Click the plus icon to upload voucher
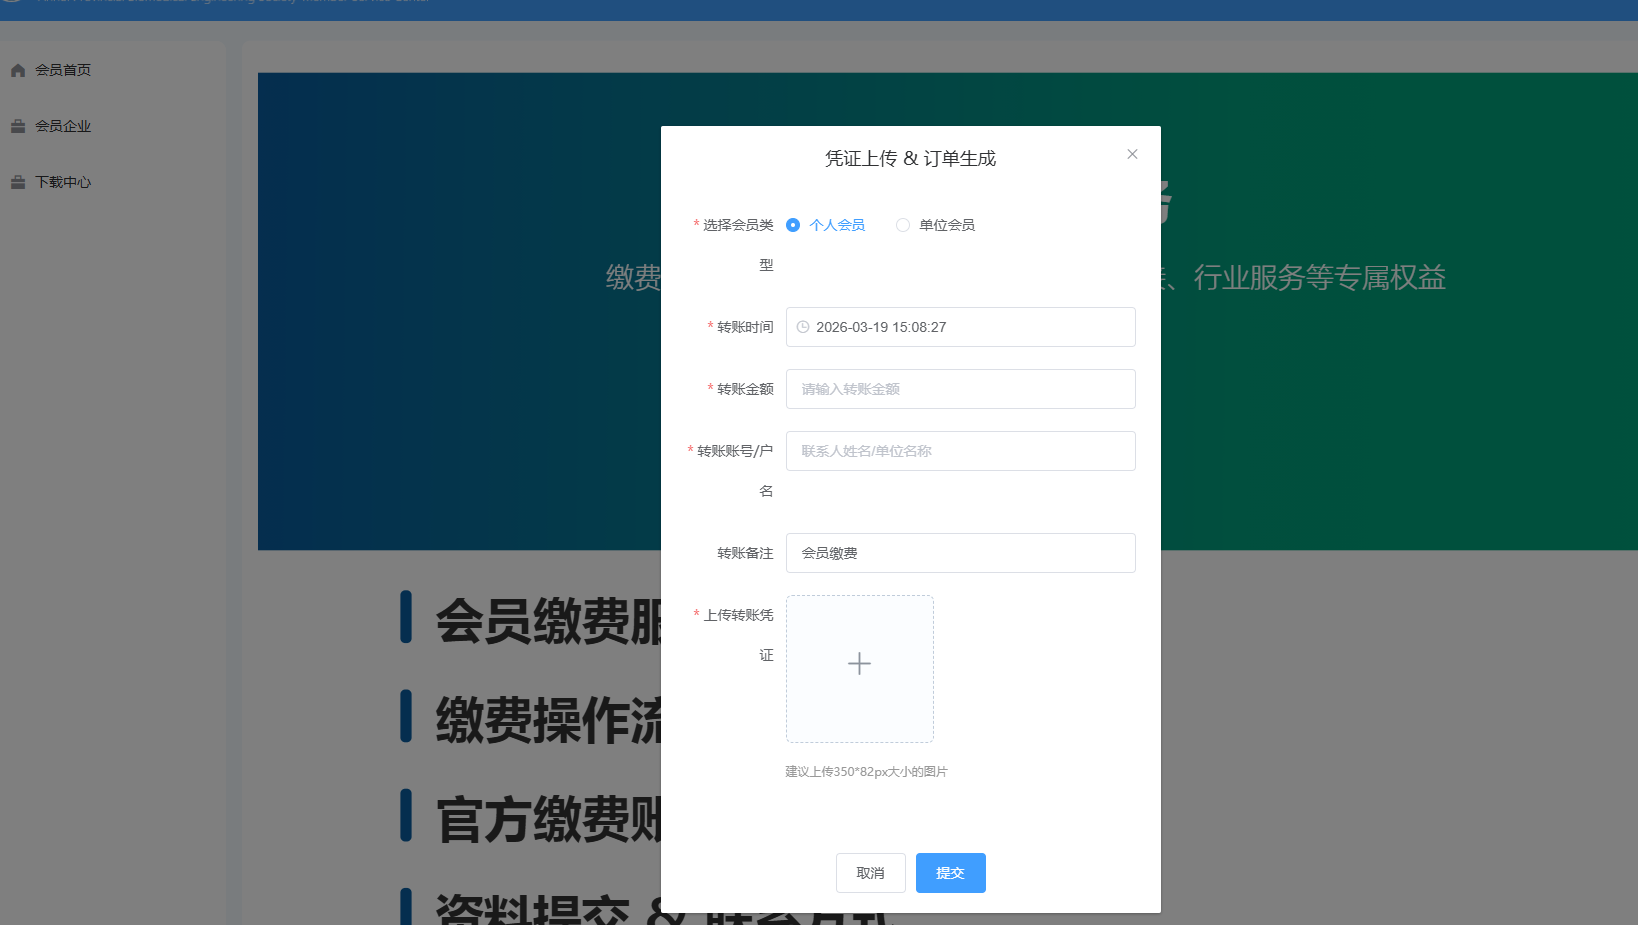The width and height of the screenshot is (1638, 925). 859,663
